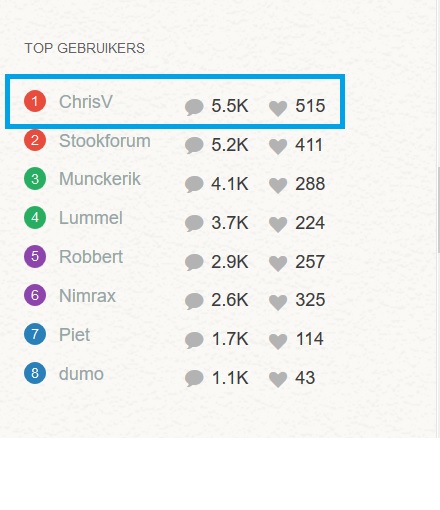Click the heart icon next to 325
Viewport: 440px width, 510px height.
[x=278, y=302]
